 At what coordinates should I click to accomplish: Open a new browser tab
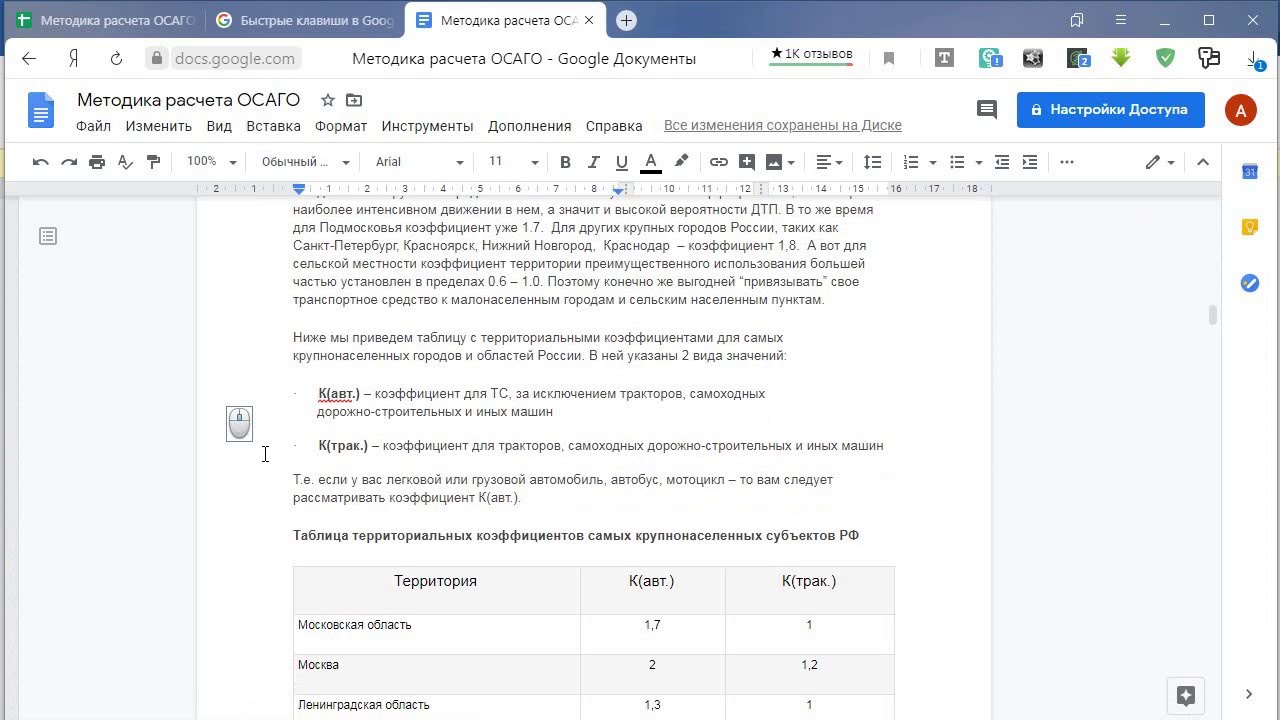click(x=627, y=20)
